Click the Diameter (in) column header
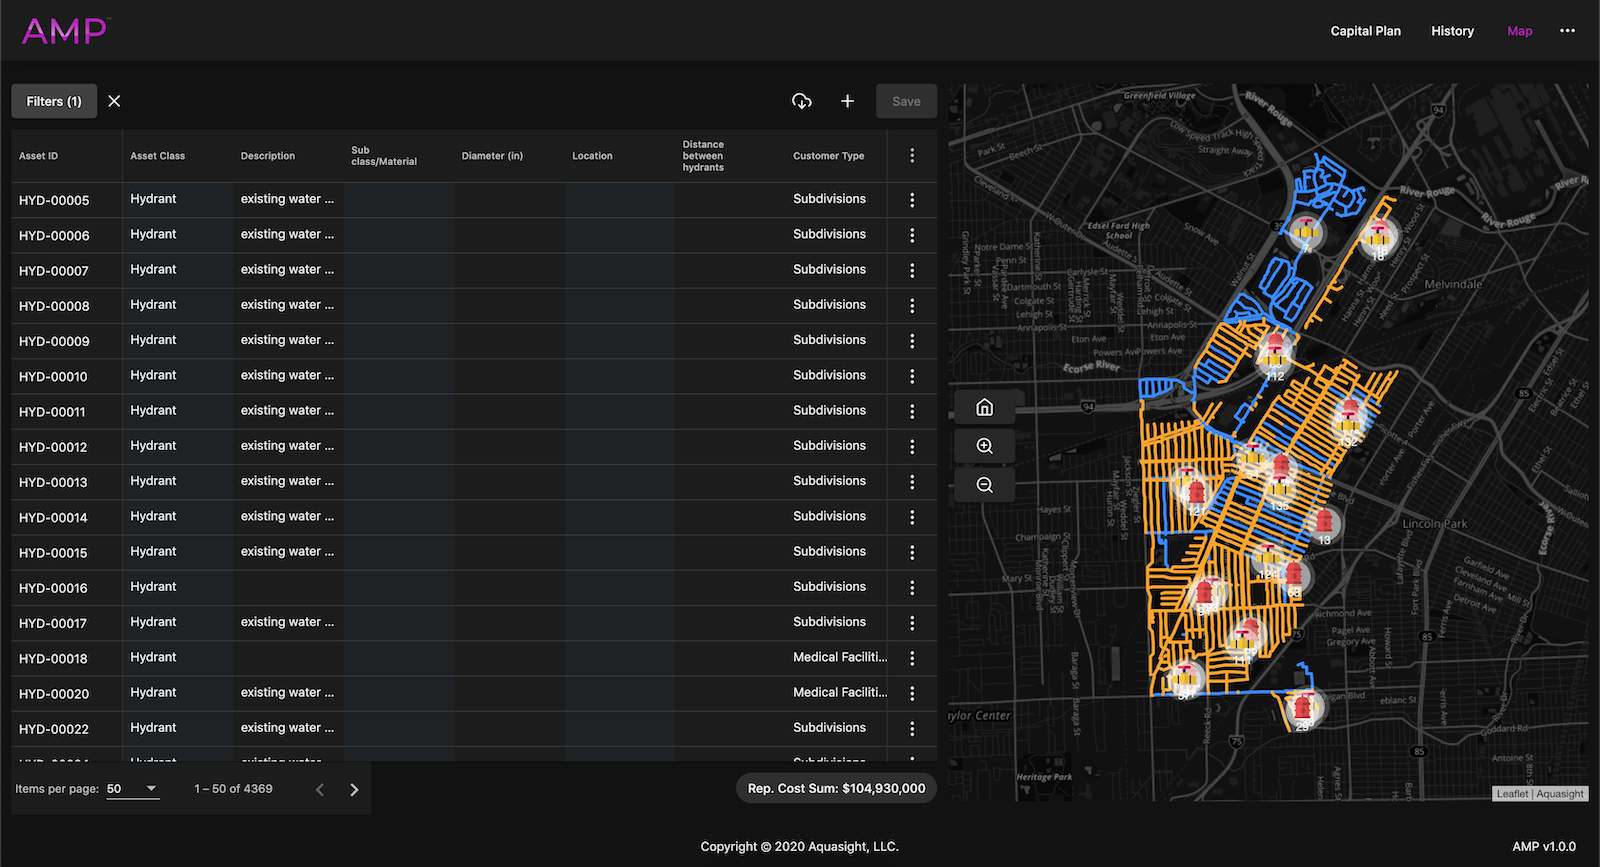 coord(492,156)
